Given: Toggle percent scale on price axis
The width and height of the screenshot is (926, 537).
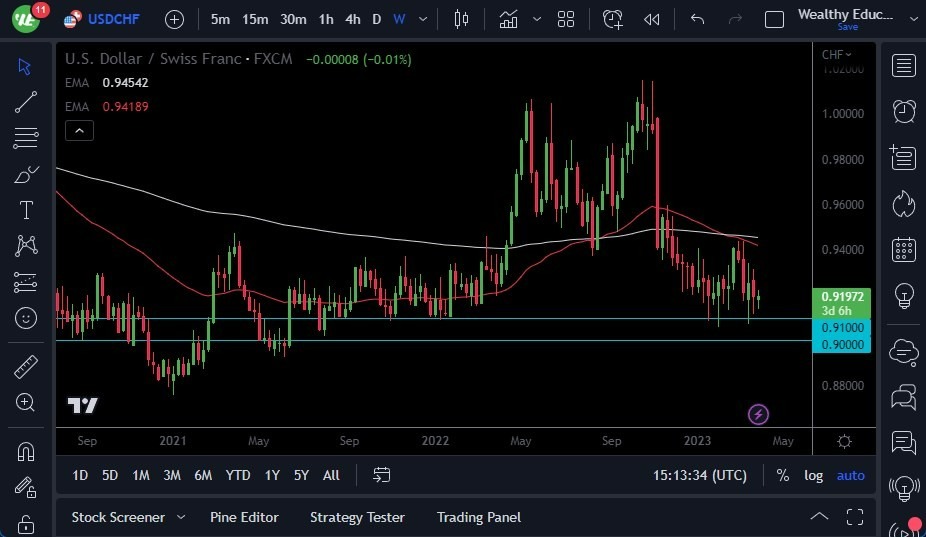Looking at the screenshot, I should (782, 475).
